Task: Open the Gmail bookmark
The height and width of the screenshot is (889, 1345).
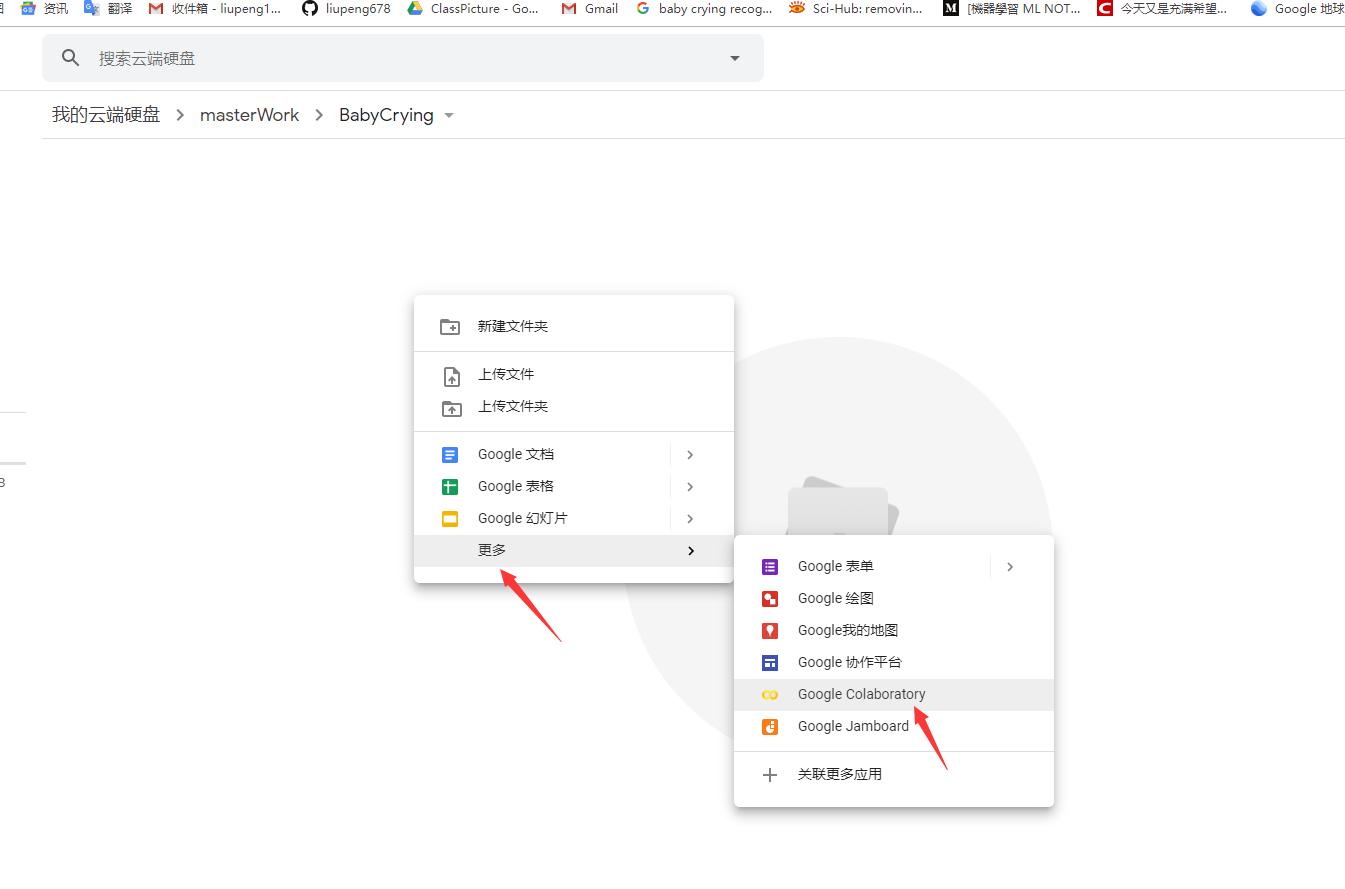Action: pyautogui.click(x=589, y=8)
